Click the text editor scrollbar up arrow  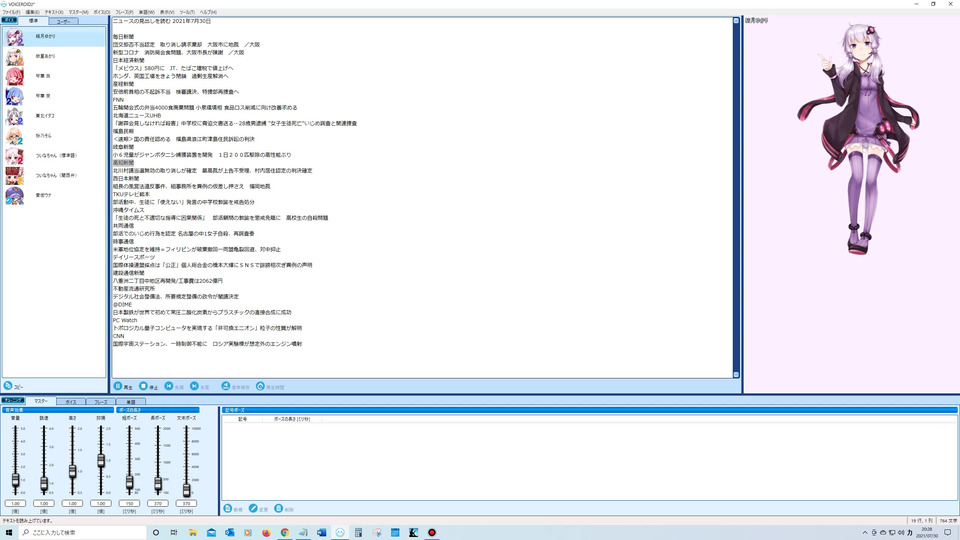pos(736,21)
